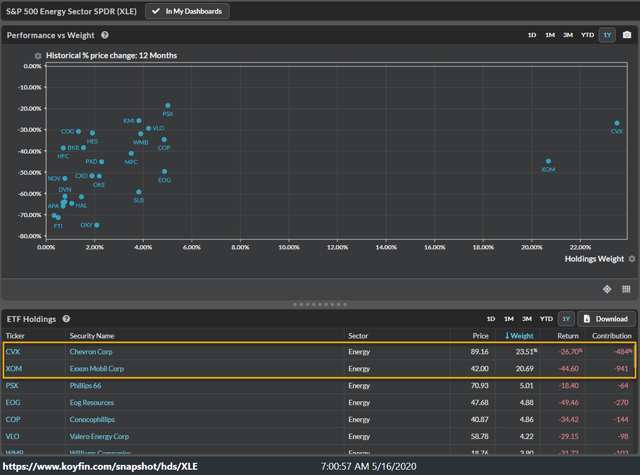Click the crosshair target icon below chart
This screenshot has height=475, width=640.
(607, 289)
